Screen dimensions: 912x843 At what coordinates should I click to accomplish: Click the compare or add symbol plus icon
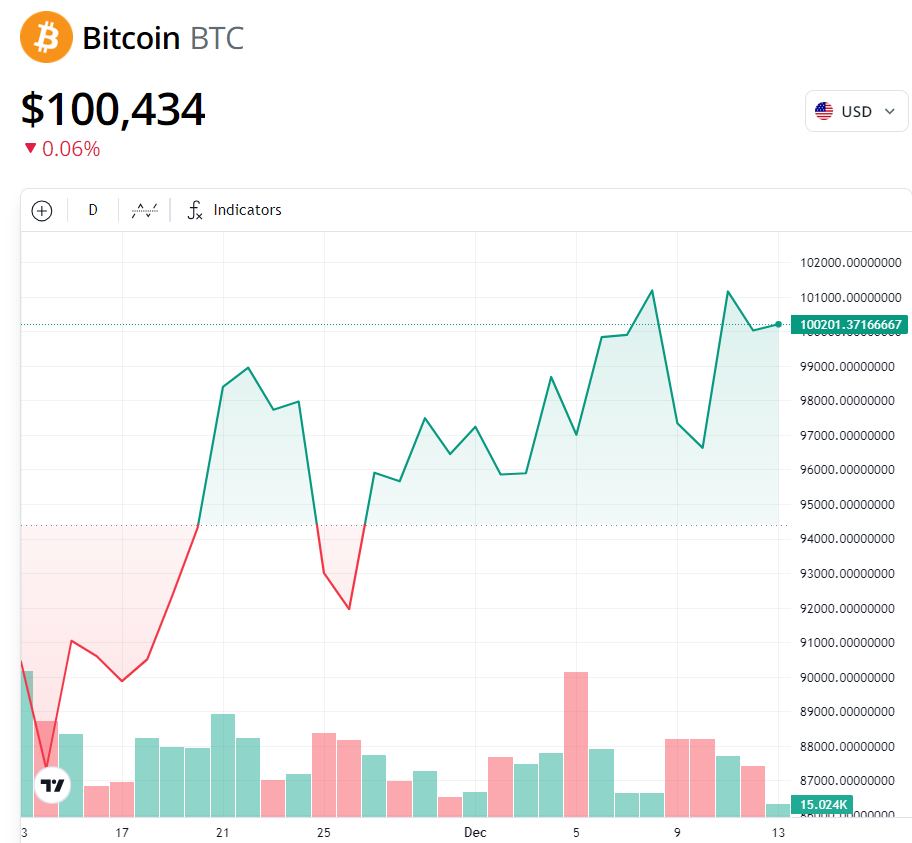coord(42,211)
